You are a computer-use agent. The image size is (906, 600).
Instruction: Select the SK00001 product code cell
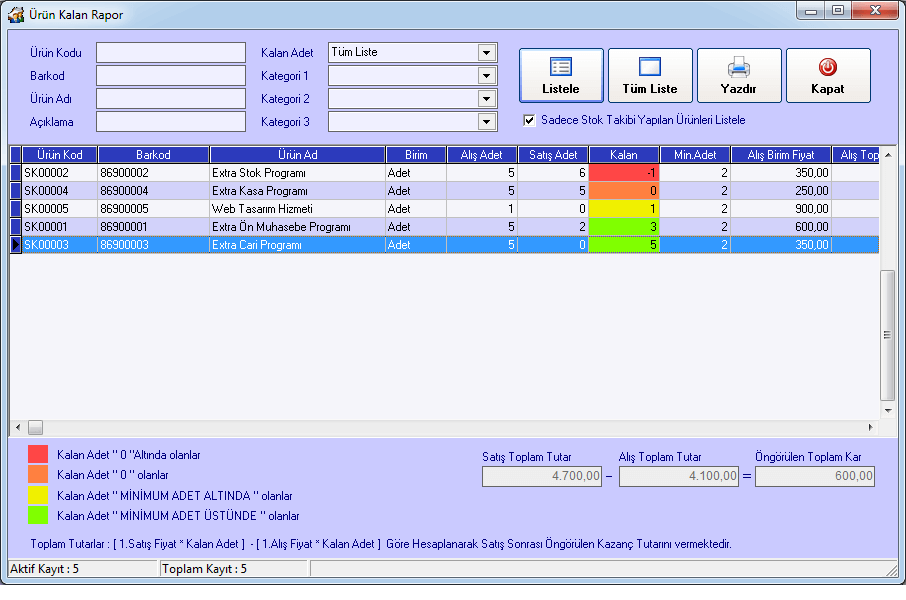click(60, 227)
